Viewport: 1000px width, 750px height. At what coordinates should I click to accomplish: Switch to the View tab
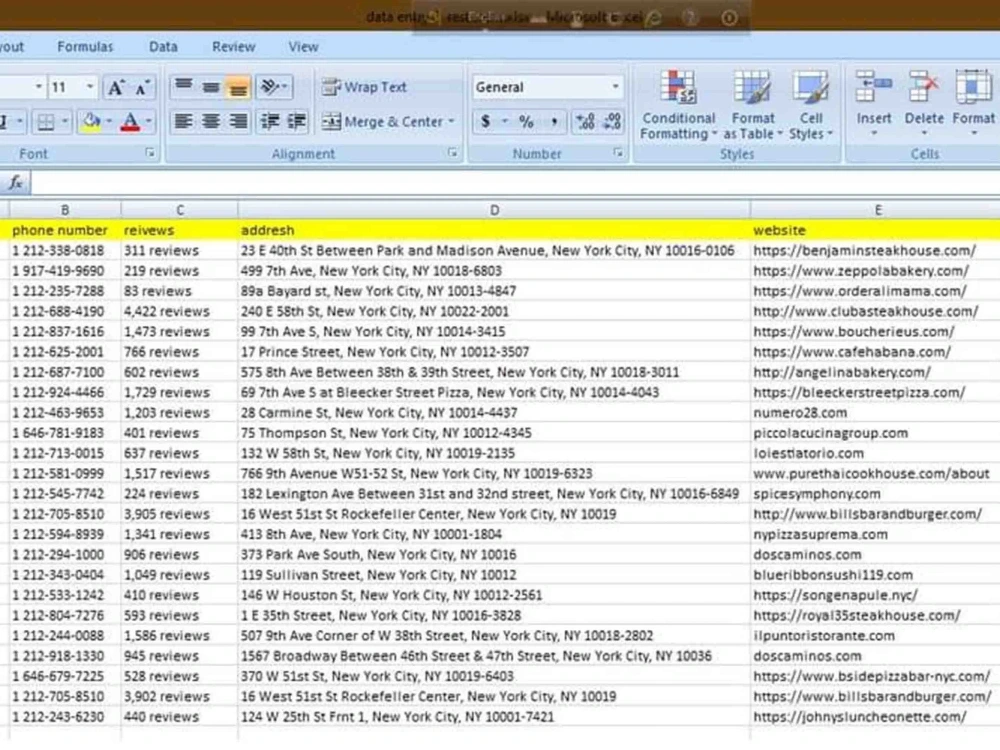coord(303,47)
